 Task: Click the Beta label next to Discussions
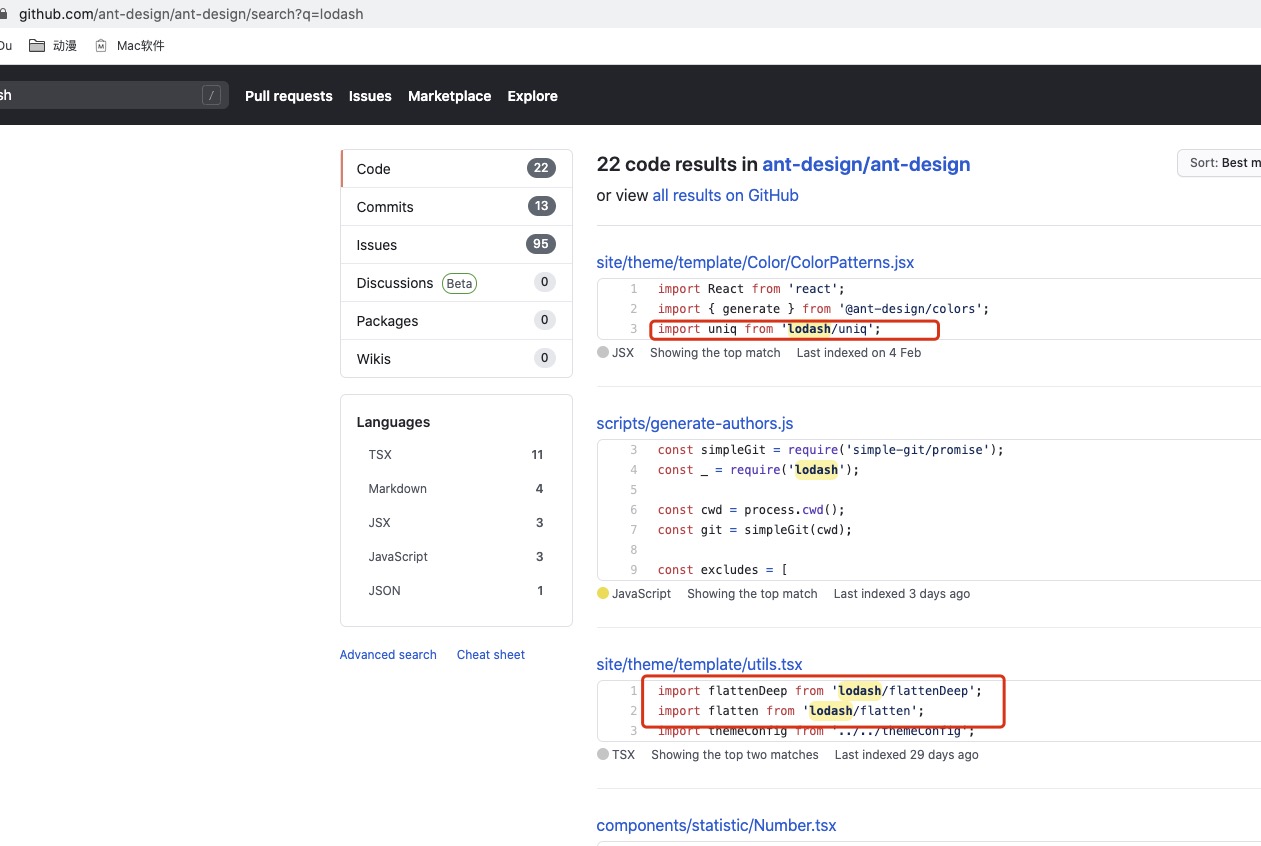click(459, 283)
